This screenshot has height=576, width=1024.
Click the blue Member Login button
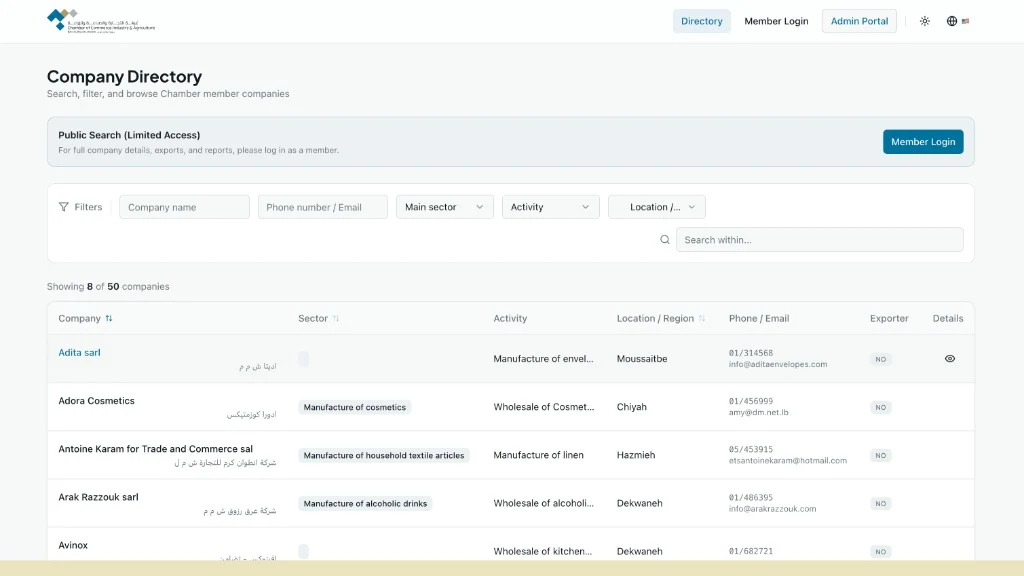click(x=923, y=142)
